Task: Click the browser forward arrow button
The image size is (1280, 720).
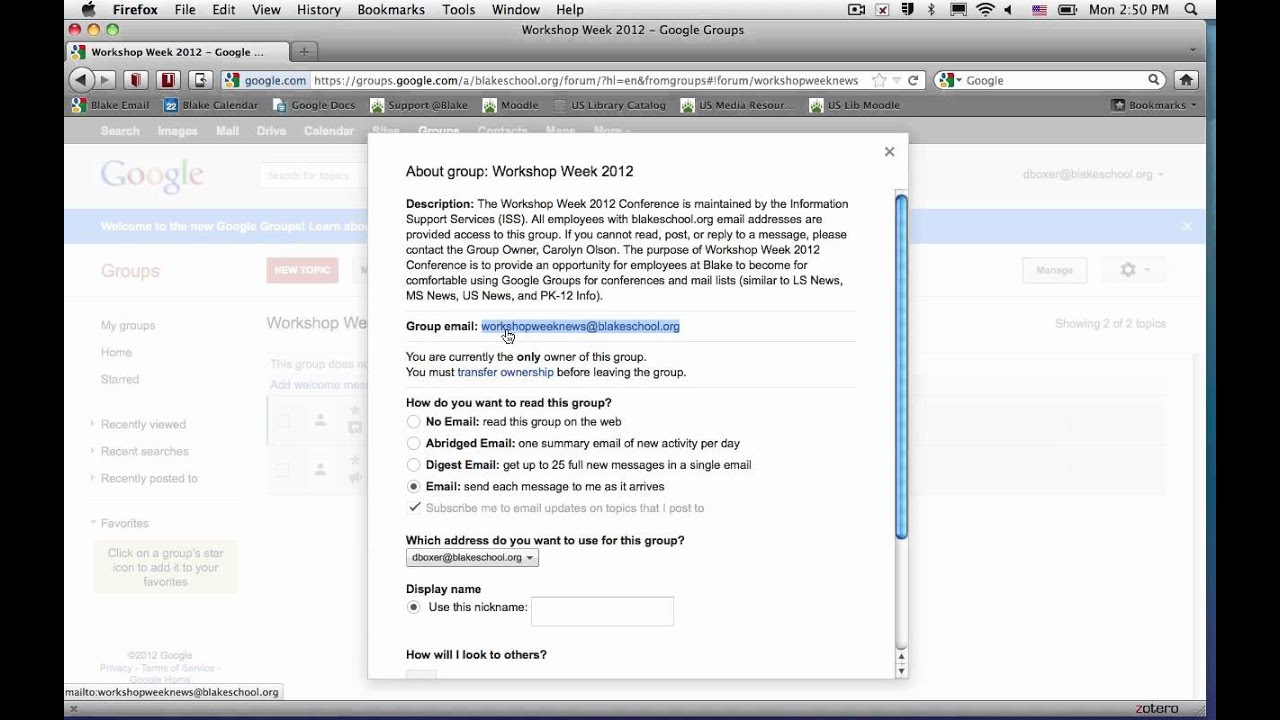Action: [x=105, y=80]
